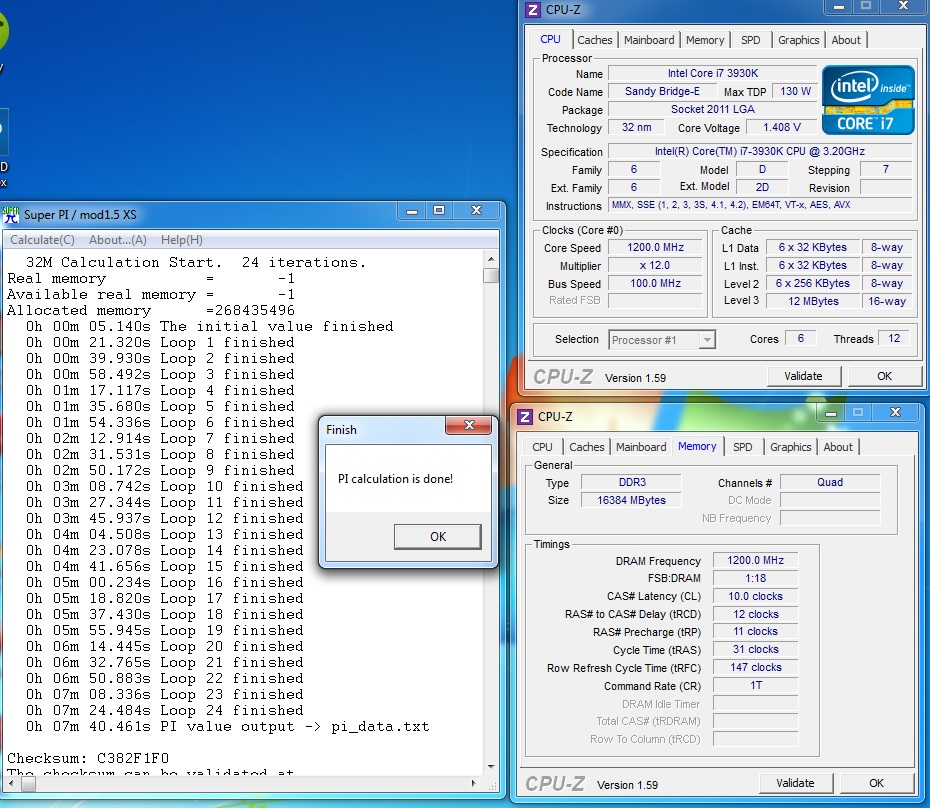Switch to Caches tab in lower CPU-Z window
The image size is (930, 808).
click(587, 447)
